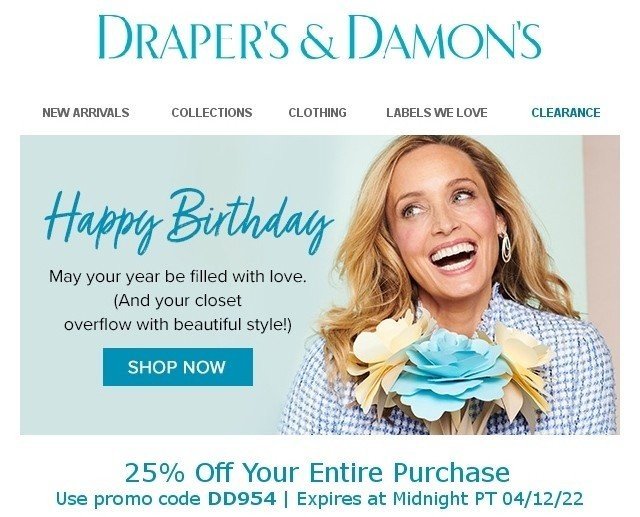640x517 pixels.
Task: Click the SHOP NOW button
Action: 178,367
